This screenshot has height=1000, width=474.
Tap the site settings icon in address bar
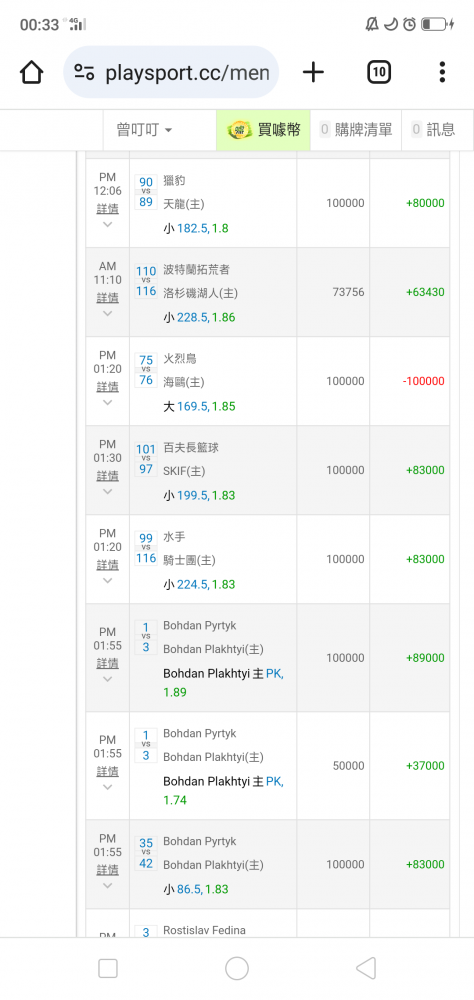[x=84, y=72]
